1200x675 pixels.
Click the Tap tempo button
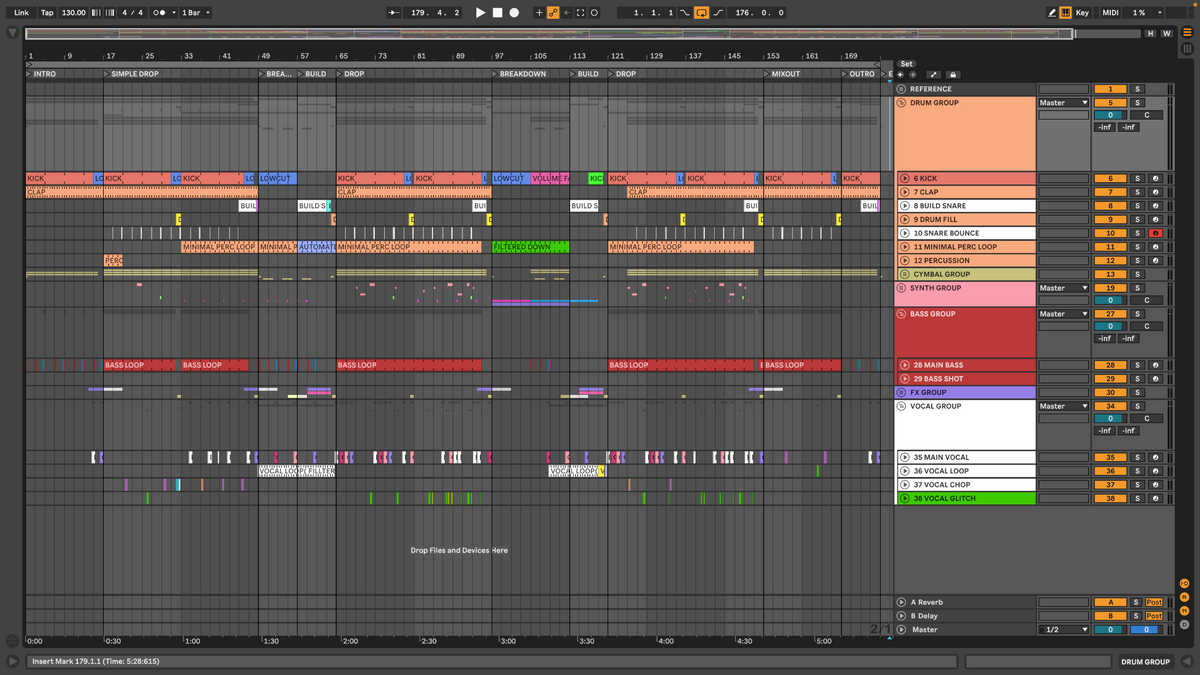click(x=47, y=13)
